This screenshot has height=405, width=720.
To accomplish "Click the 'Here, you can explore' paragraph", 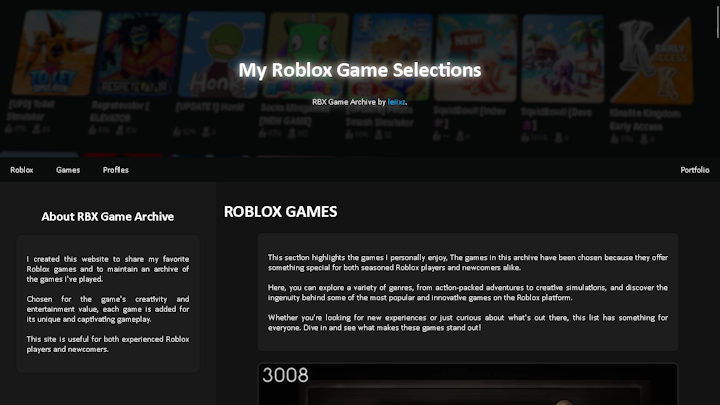I will tap(468, 292).
